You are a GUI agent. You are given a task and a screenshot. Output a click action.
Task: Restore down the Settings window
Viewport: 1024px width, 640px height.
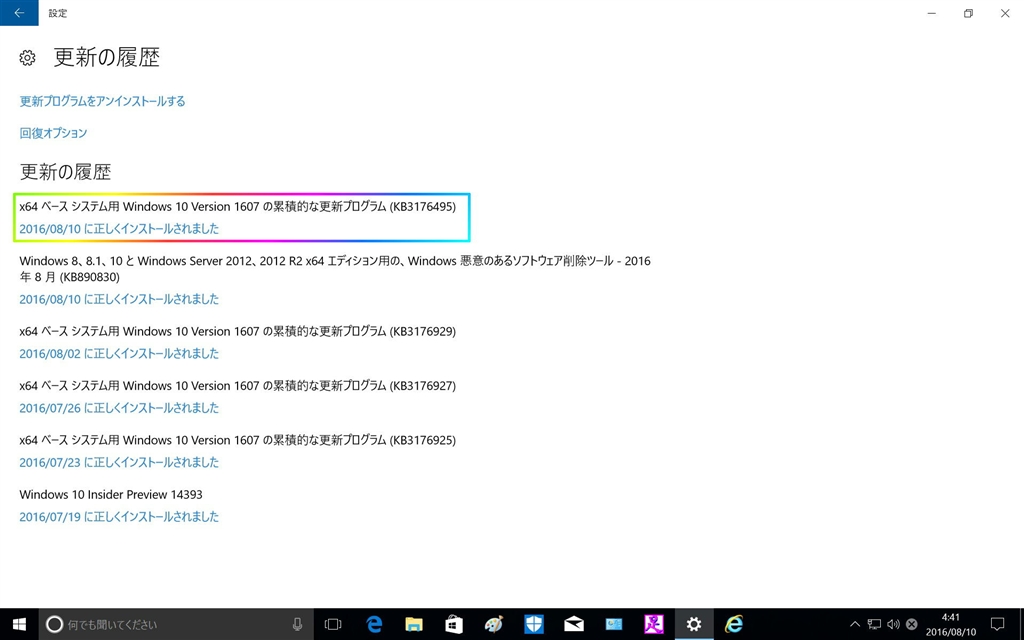point(968,13)
